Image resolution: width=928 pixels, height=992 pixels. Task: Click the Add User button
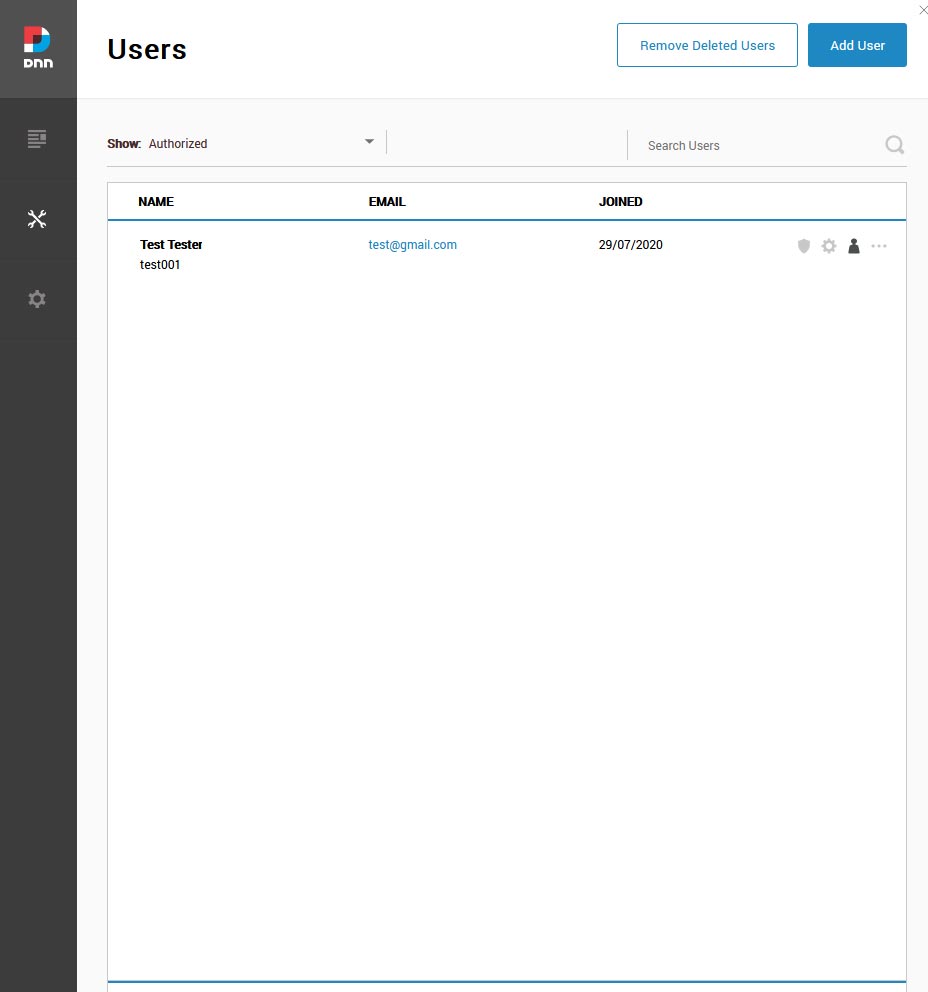click(x=857, y=45)
